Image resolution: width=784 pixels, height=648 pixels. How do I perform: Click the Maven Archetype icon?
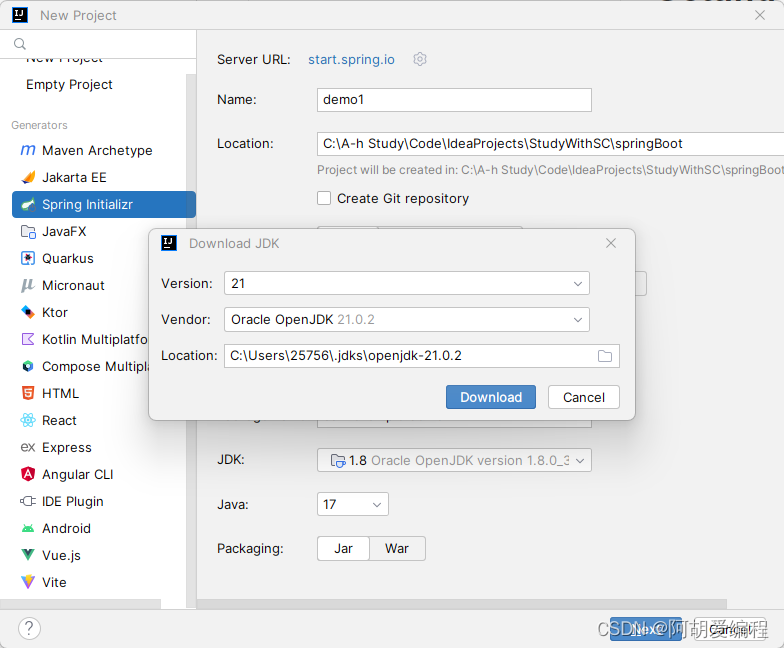pyautogui.click(x=28, y=150)
